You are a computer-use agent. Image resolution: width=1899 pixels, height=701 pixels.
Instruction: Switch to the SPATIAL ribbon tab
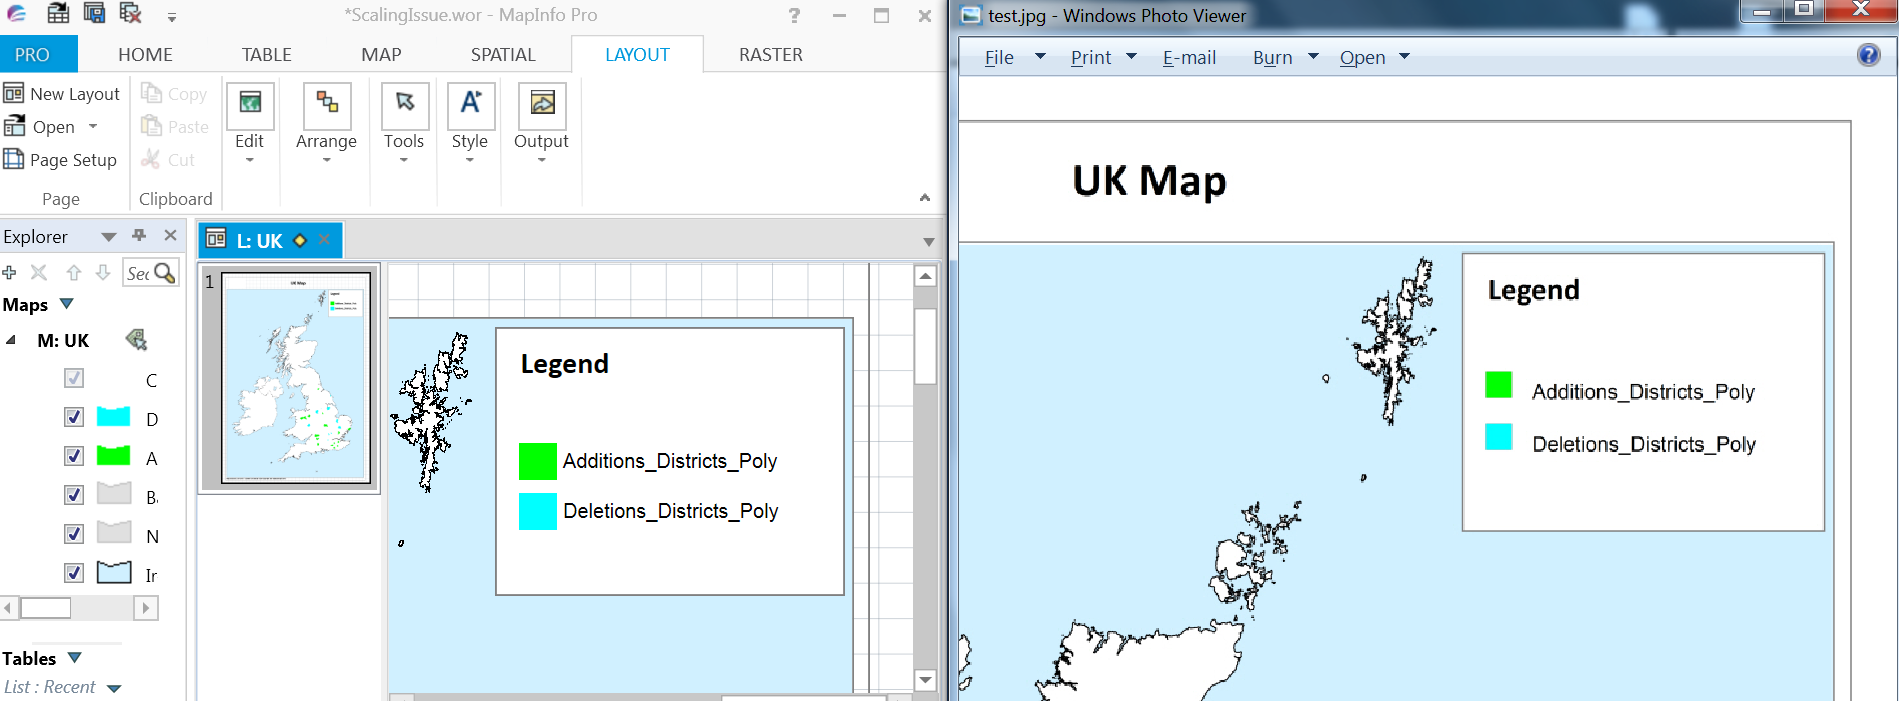(503, 55)
